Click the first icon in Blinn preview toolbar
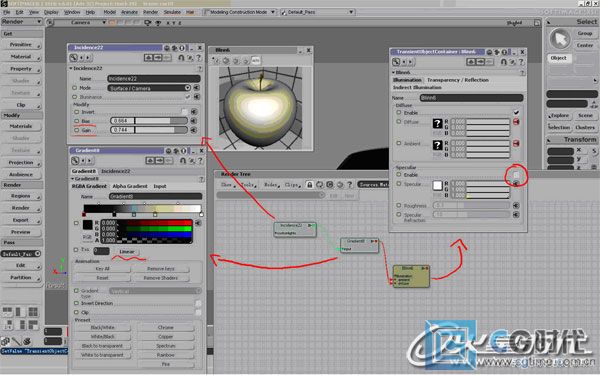Image resolution: width=600 pixels, height=375 pixels. [217, 60]
